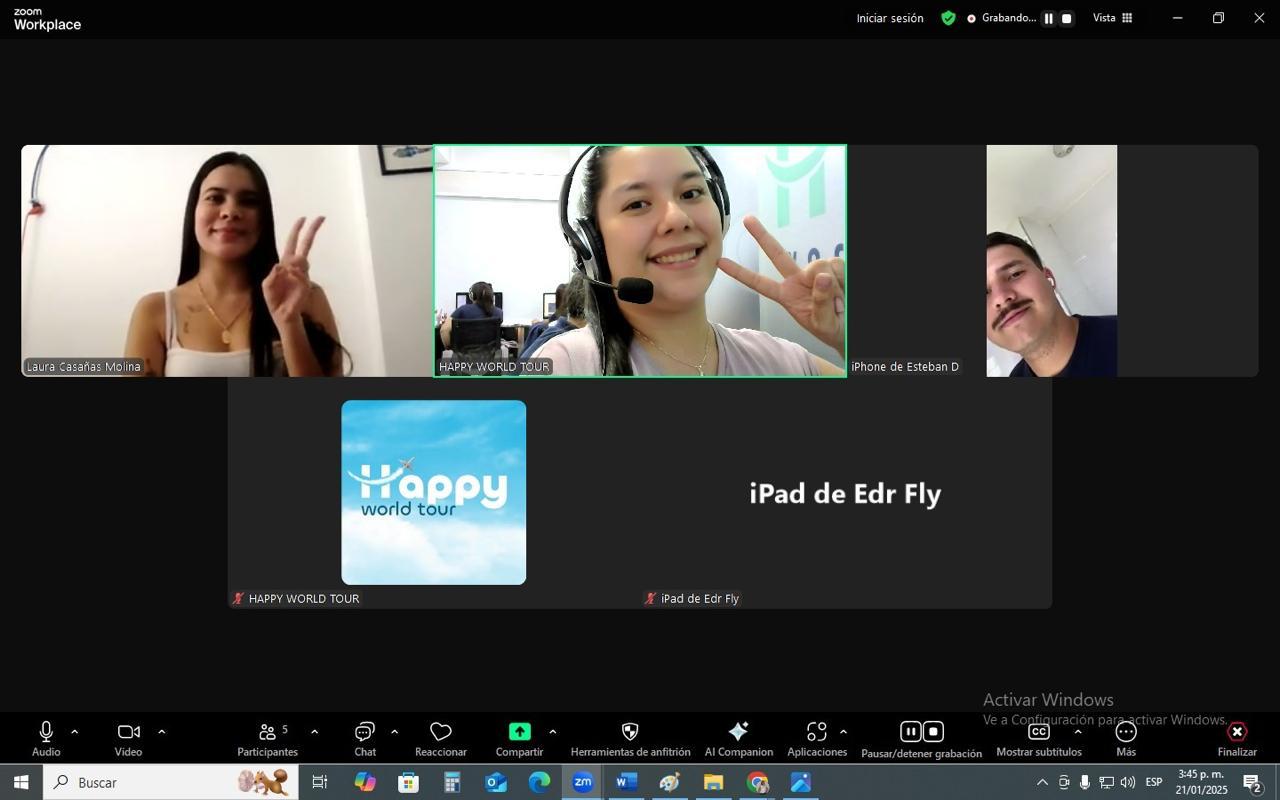Image resolution: width=1280 pixels, height=800 pixels.
Task: Expand the subtítulos options arrow
Action: pyautogui.click(x=1077, y=732)
